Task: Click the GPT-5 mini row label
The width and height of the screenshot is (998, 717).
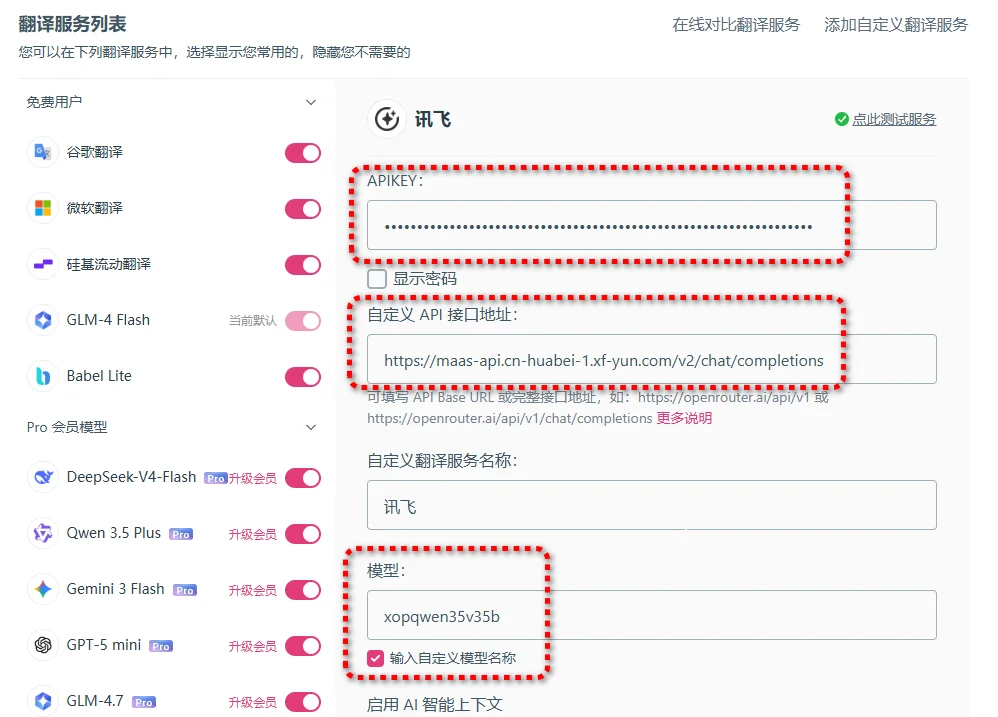Action: point(104,645)
